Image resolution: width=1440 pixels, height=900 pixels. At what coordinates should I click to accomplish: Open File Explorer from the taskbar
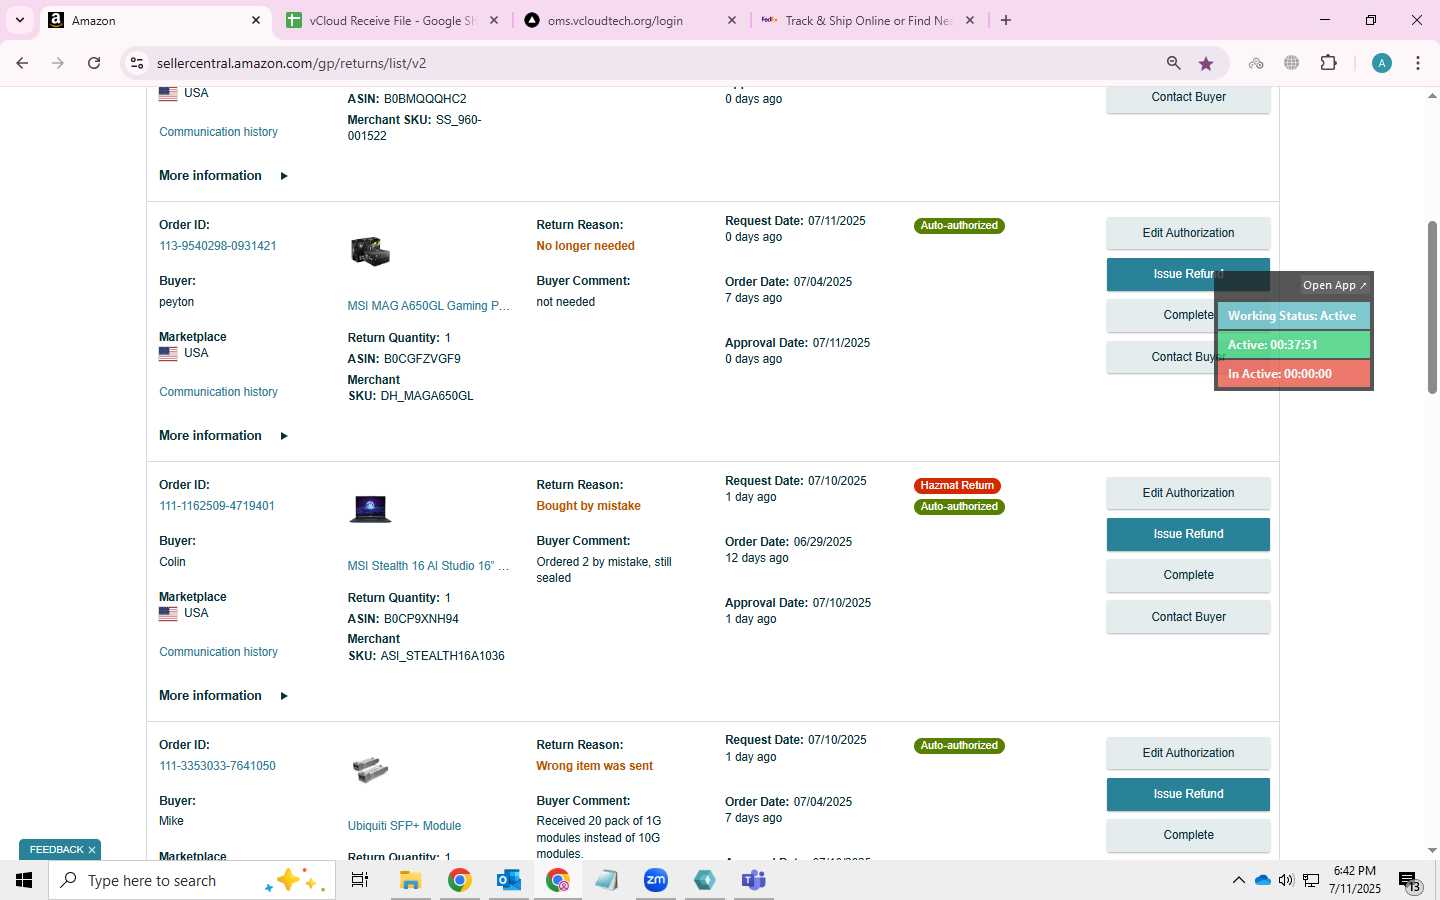[410, 880]
